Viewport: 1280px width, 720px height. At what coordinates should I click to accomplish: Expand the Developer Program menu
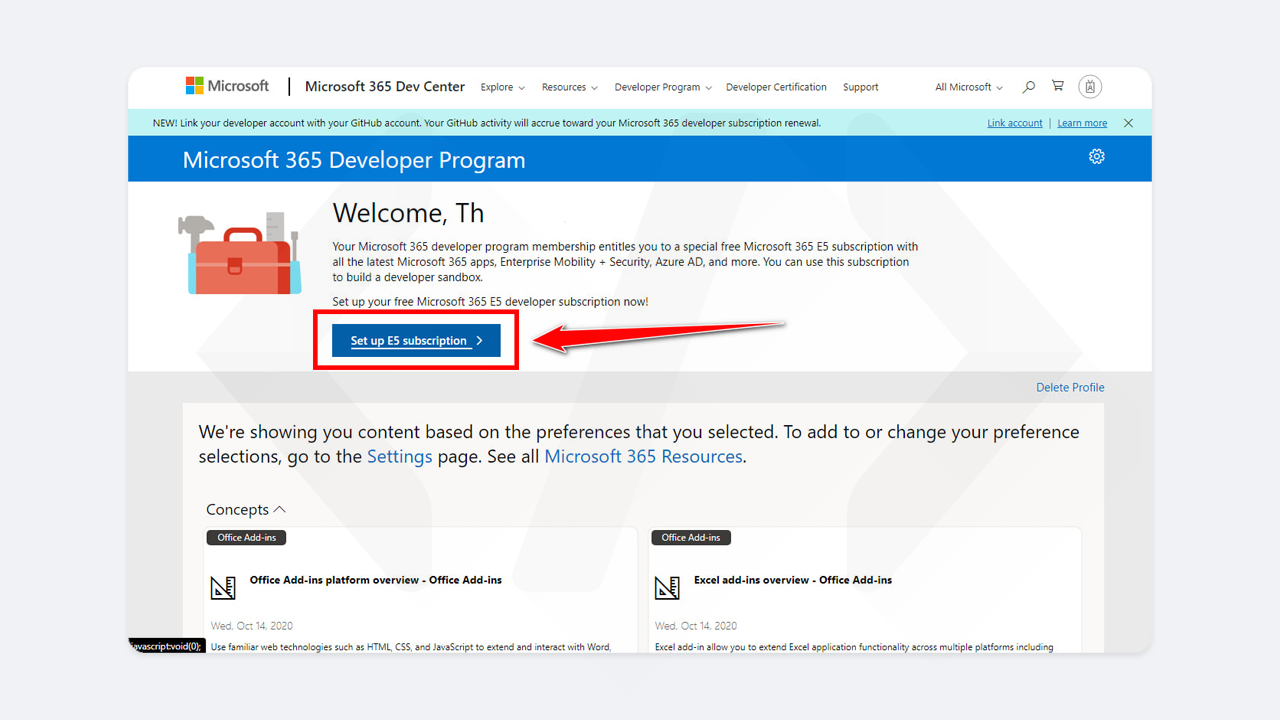click(x=663, y=87)
